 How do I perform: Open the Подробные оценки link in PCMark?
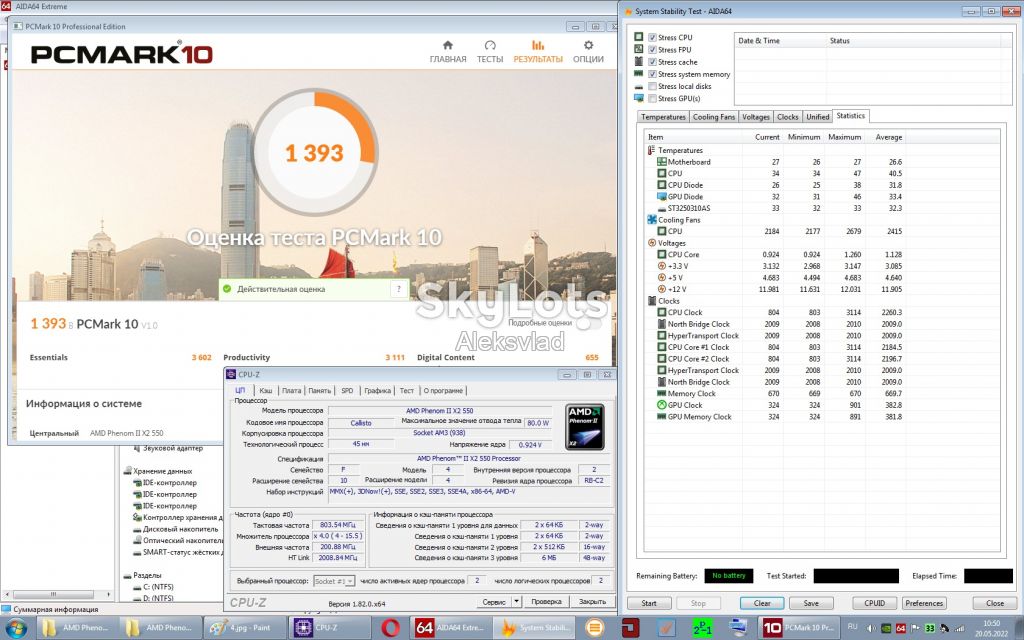(539, 323)
